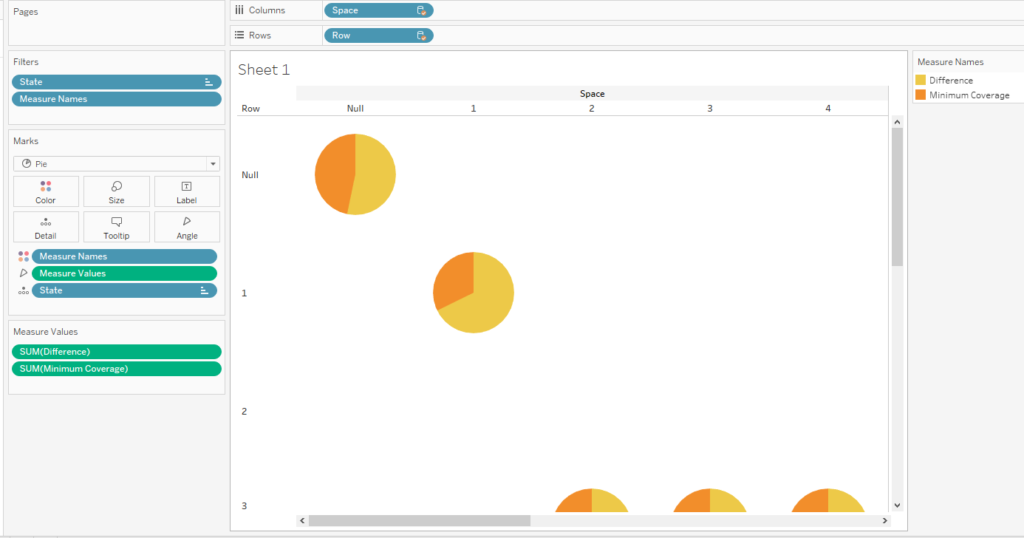Click the Rows shelf icon
The image size is (1024, 538).
[240, 35]
